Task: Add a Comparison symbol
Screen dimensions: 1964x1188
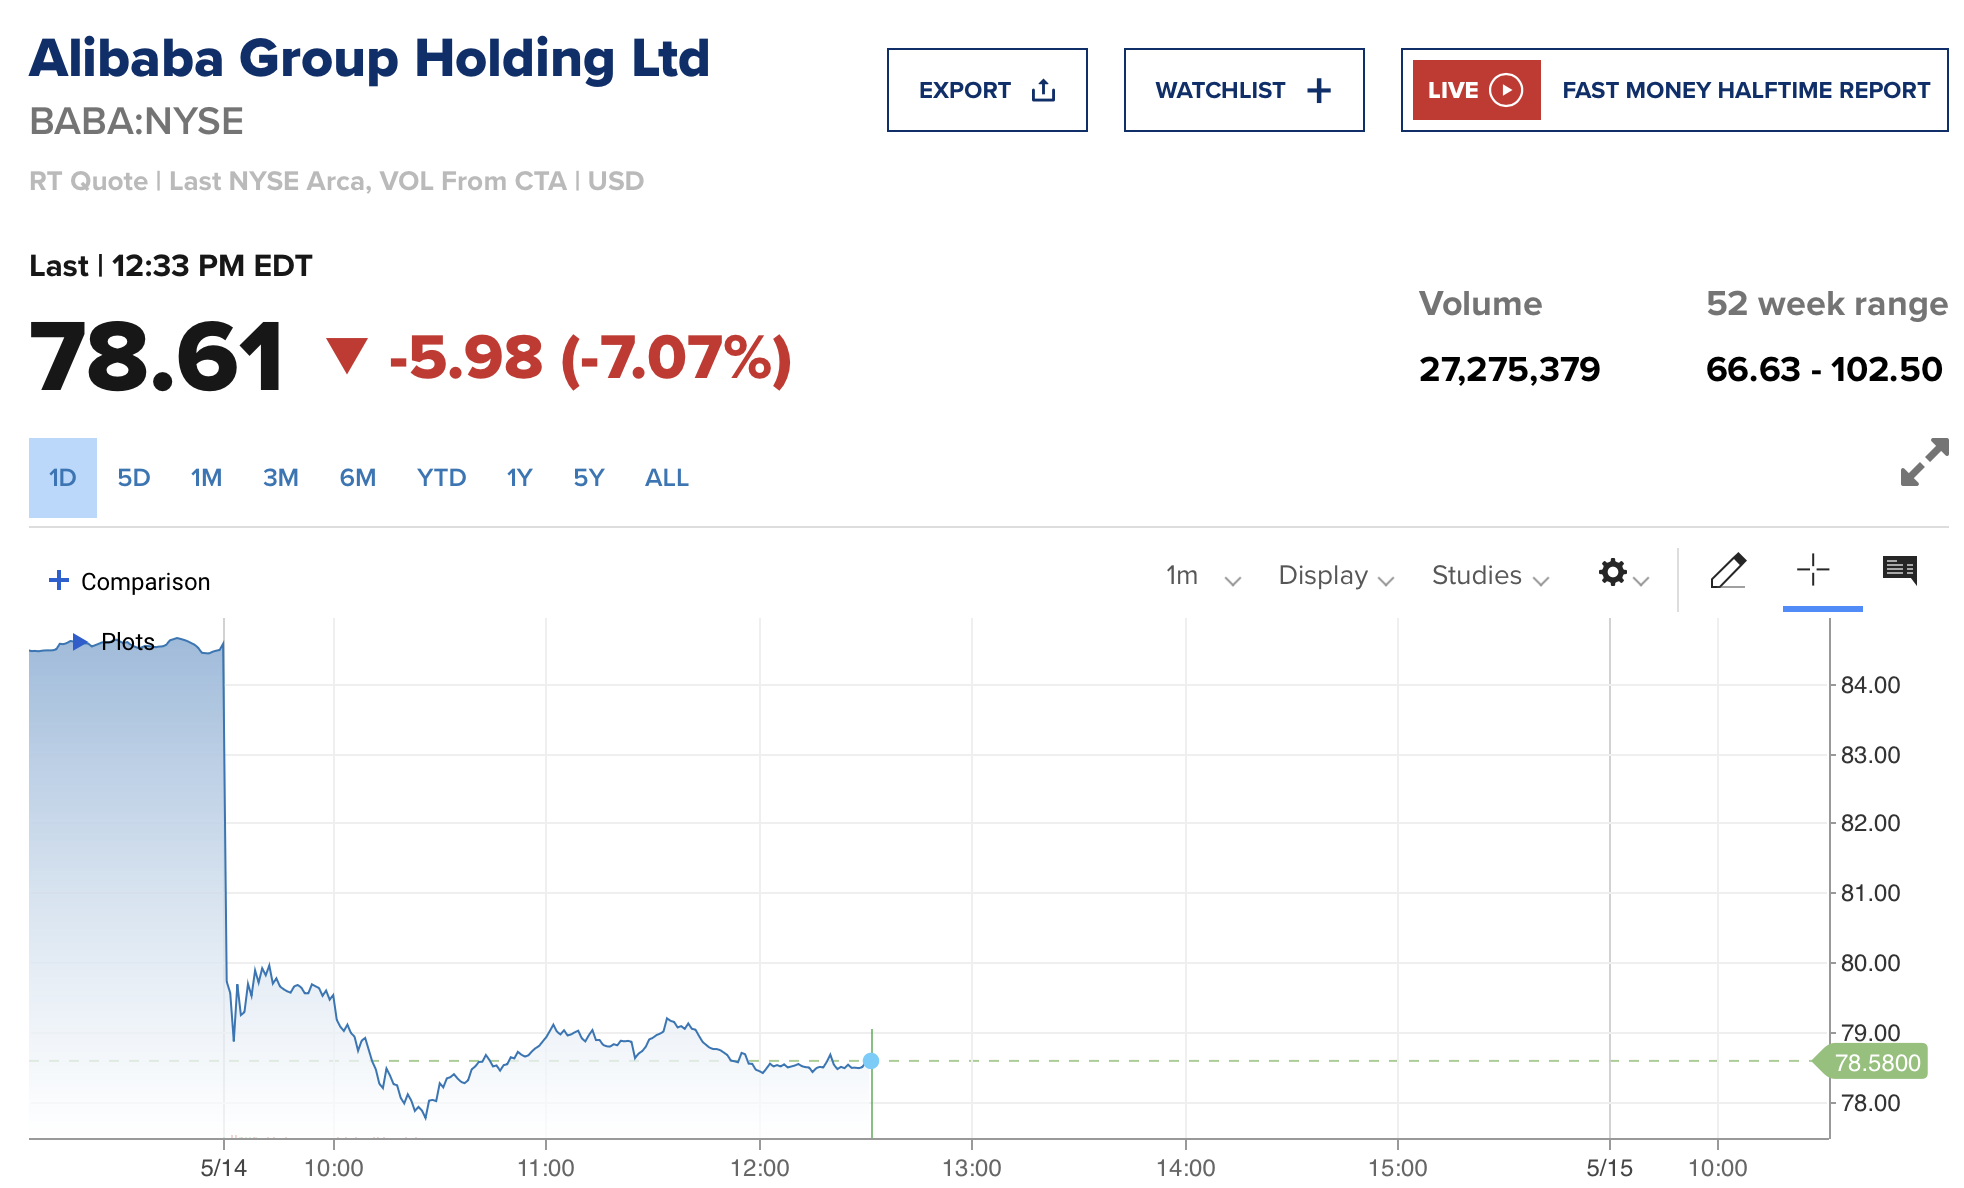Action: pyautogui.click(x=129, y=581)
